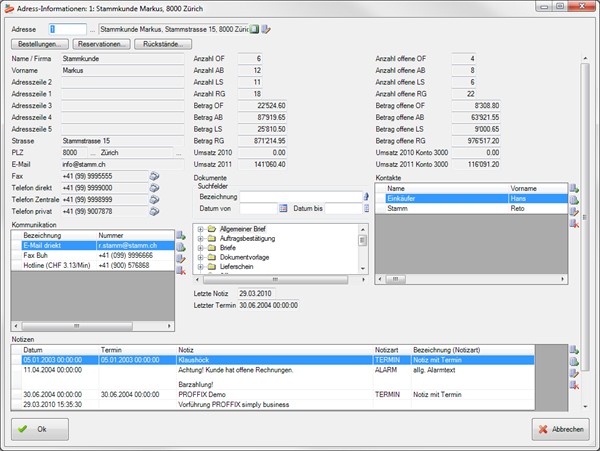Open the Bestellungen dialog
The image size is (600, 451).
tap(41, 45)
